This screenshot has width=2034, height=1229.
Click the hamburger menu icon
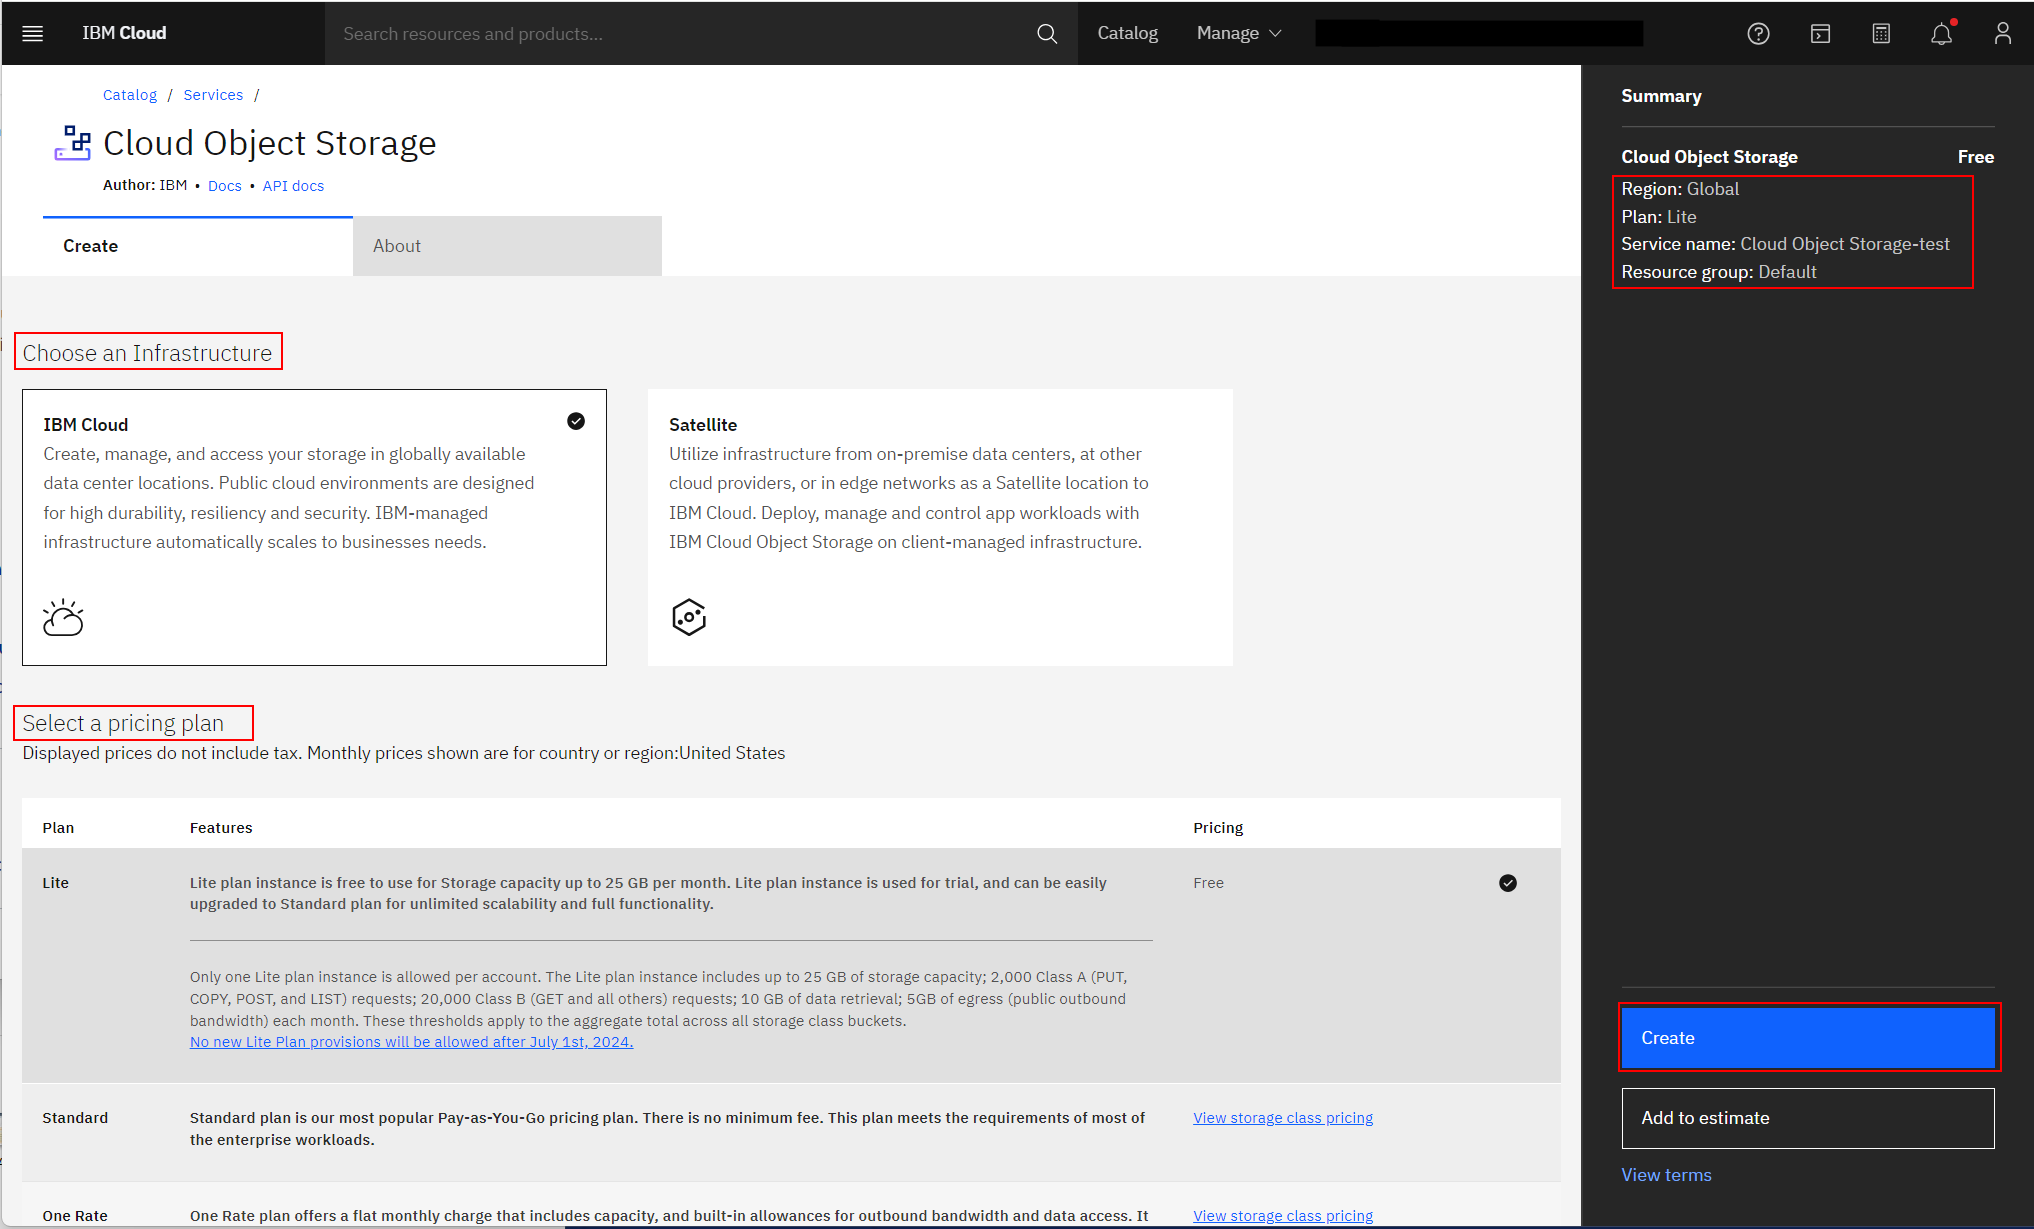click(x=32, y=32)
